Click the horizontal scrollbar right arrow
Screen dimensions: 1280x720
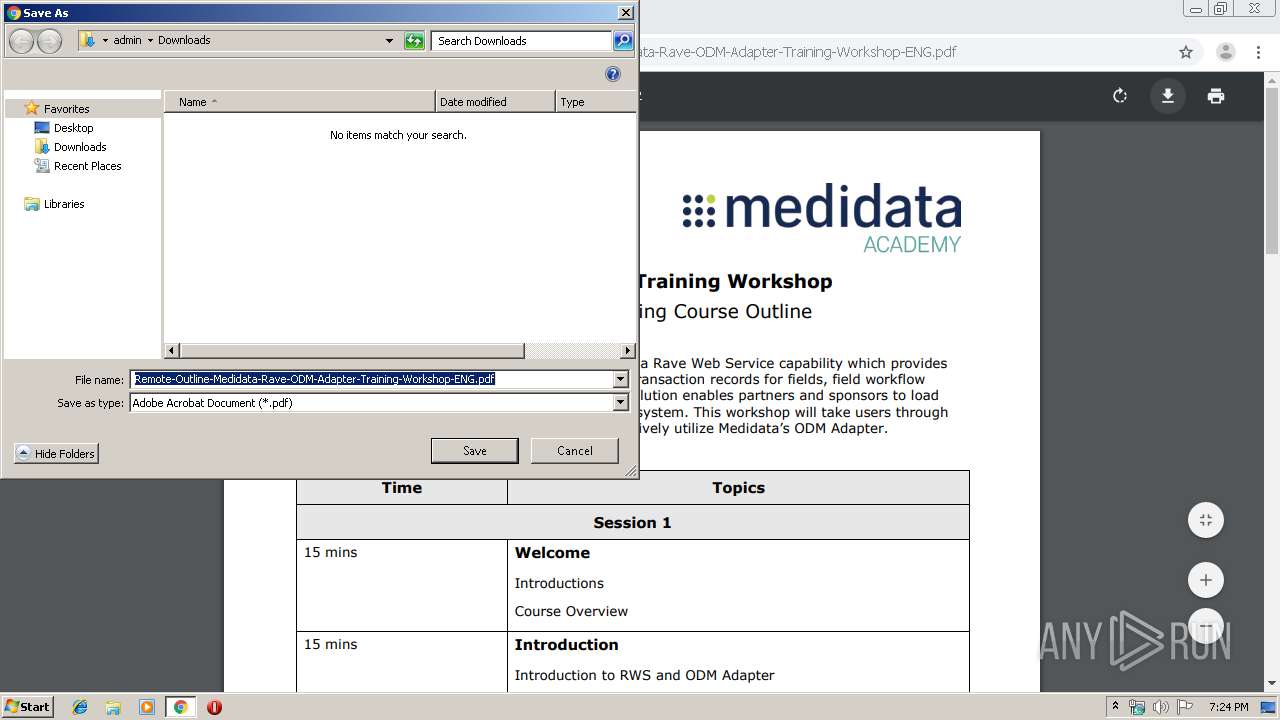pyautogui.click(x=628, y=351)
